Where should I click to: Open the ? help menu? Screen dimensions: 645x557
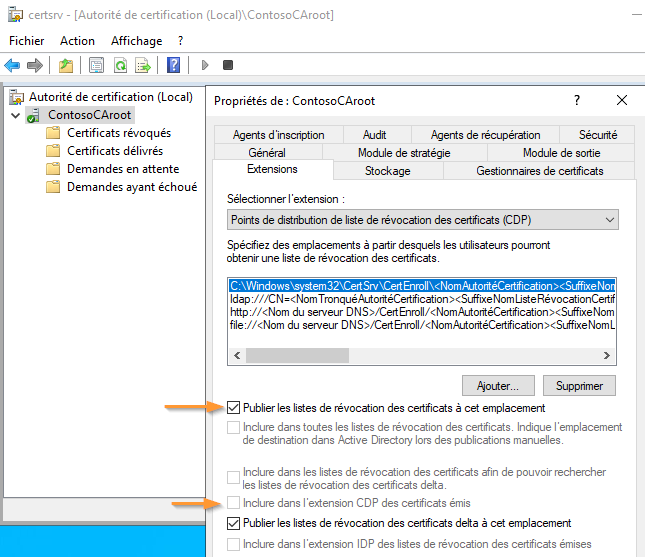point(180,41)
